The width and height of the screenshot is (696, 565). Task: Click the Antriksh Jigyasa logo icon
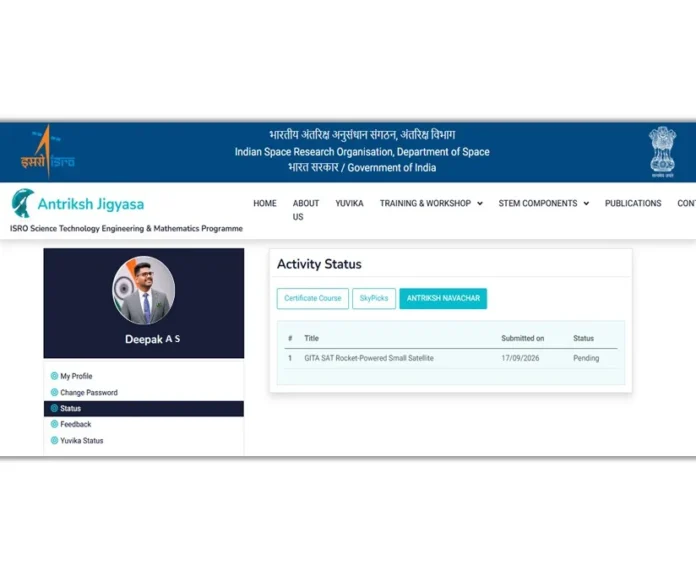pyautogui.click(x=23, y=203)
